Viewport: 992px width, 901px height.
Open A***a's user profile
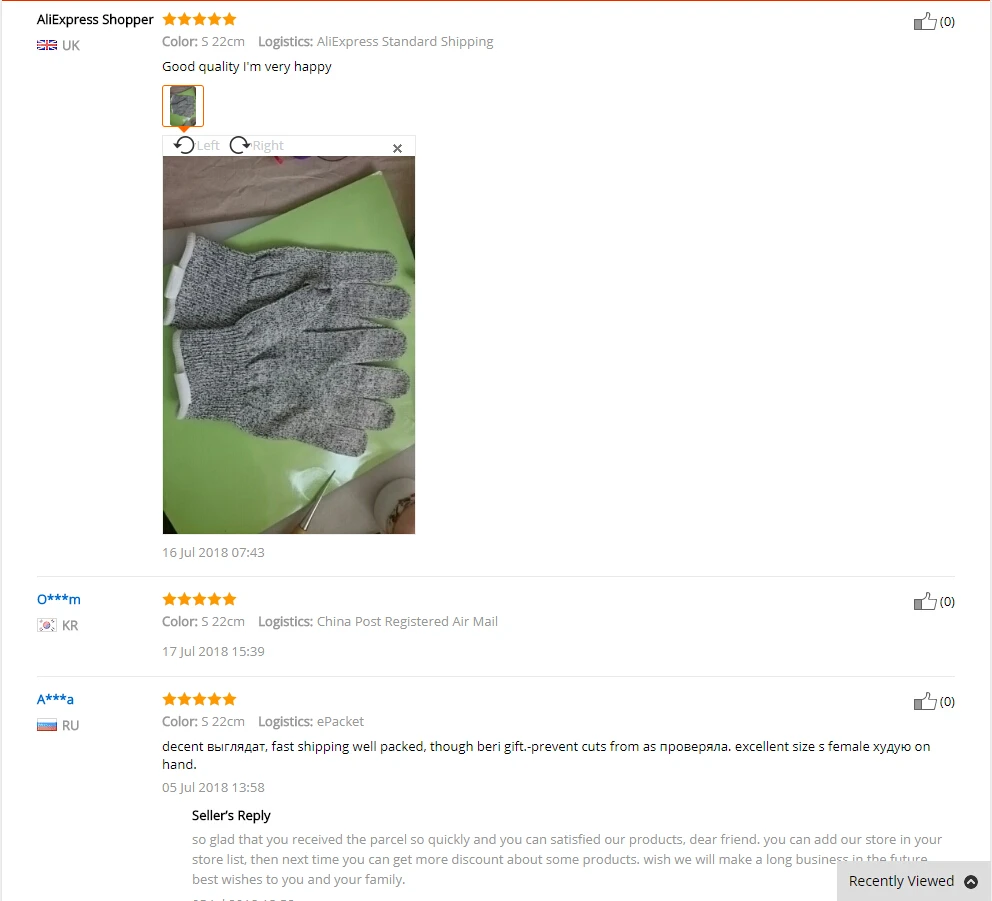point(55,699)
